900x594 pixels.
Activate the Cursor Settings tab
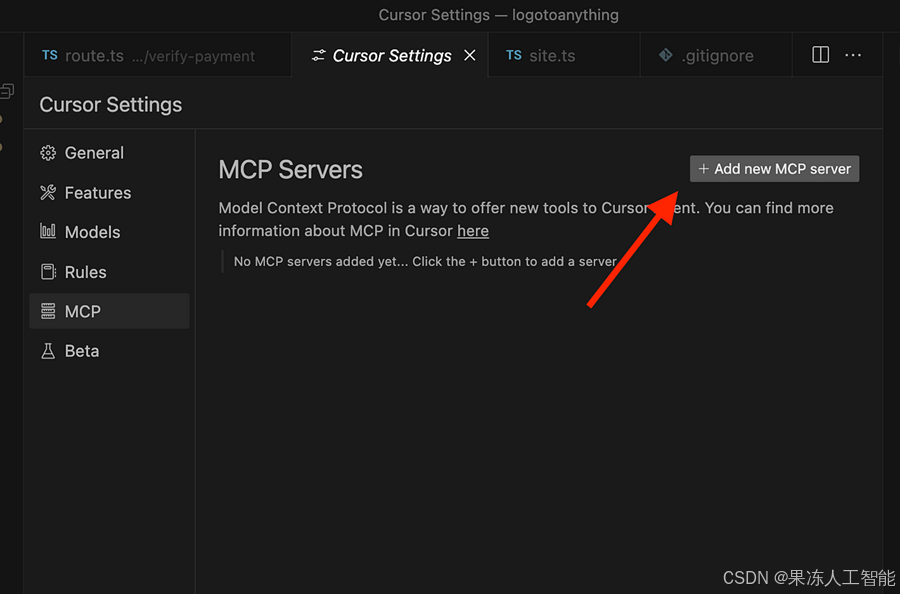click(390, 55)
